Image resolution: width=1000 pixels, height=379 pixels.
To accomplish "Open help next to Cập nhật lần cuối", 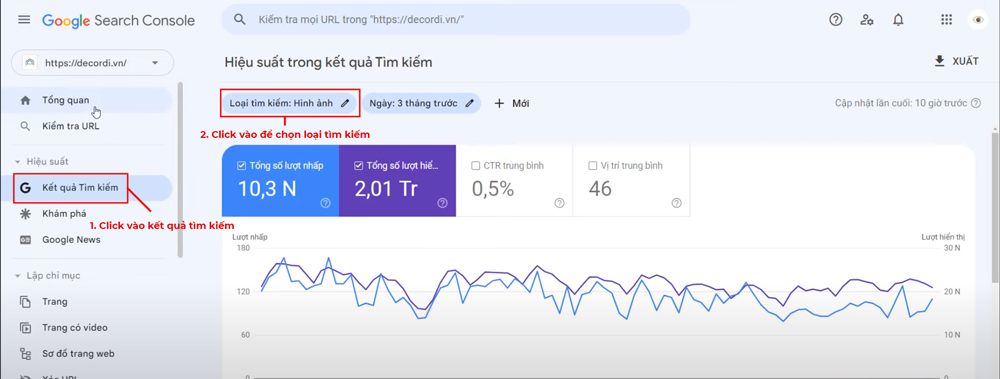I will pos(976,103).
